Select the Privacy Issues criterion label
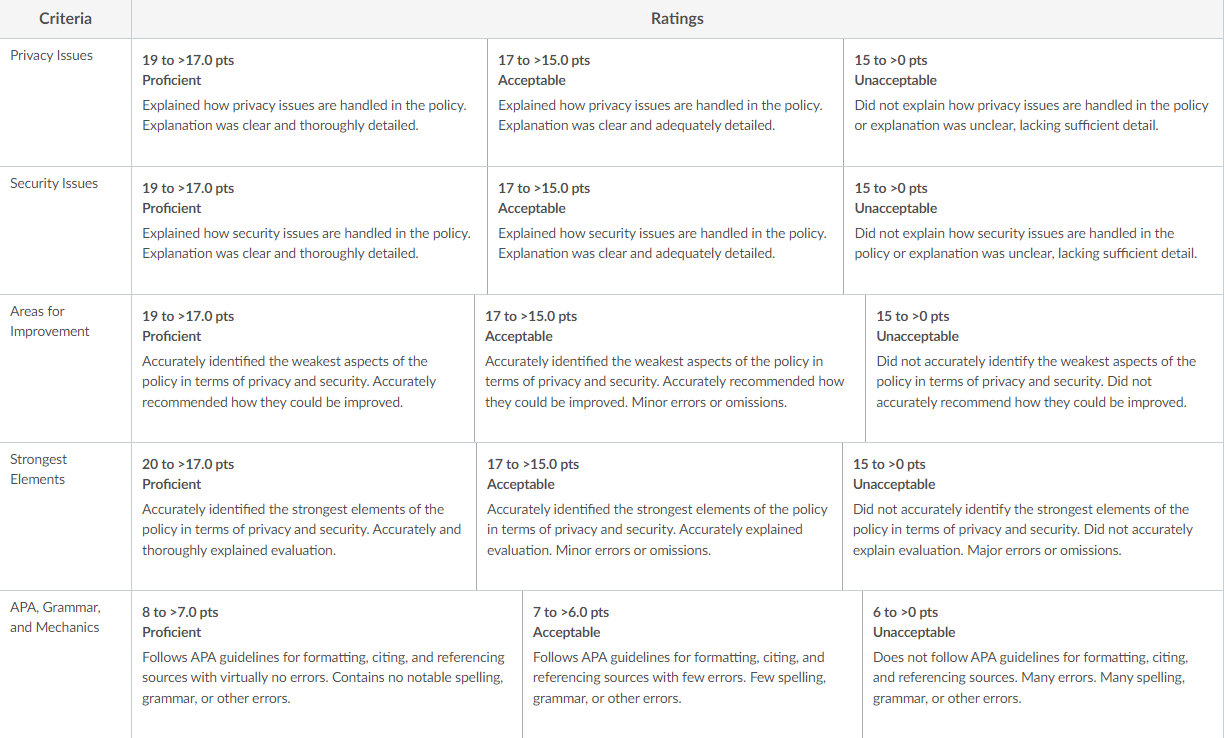Viewport: 1224px width, 738px height. pyautogui.click(x=51, y=56)
